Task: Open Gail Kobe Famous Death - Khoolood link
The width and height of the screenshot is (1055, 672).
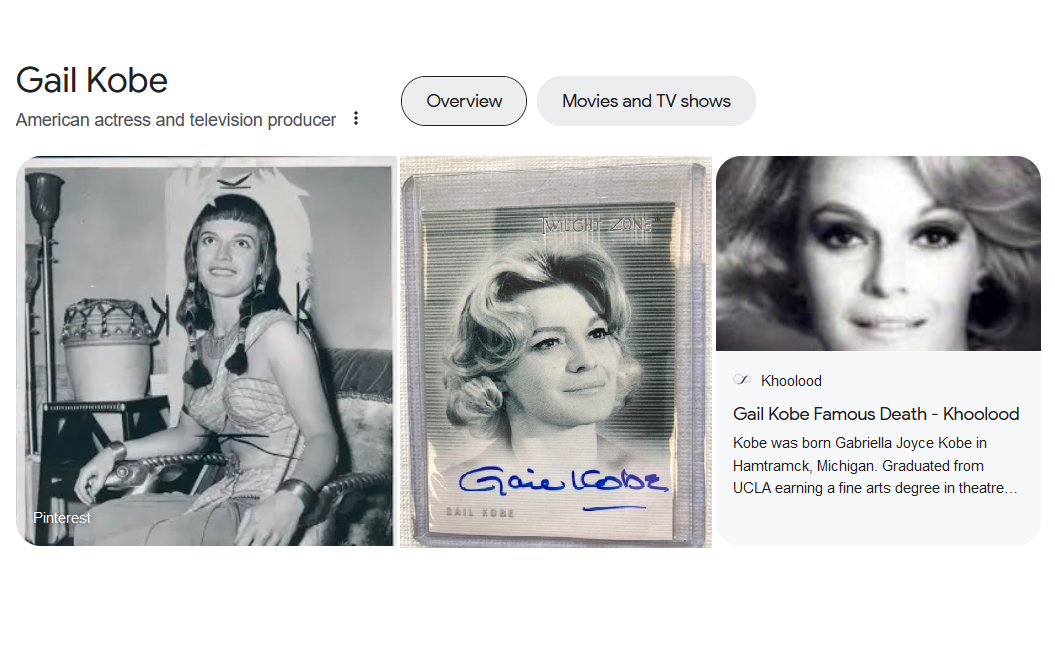Action: (876, 414)
